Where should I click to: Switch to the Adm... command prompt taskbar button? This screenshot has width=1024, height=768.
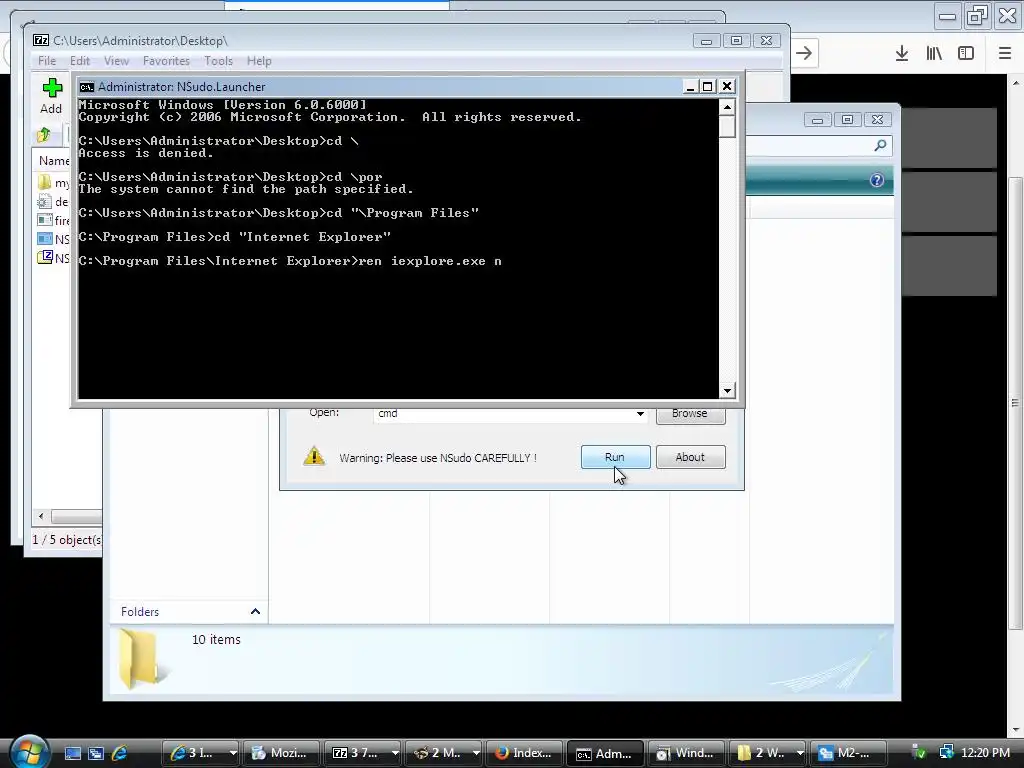(605, 753)
